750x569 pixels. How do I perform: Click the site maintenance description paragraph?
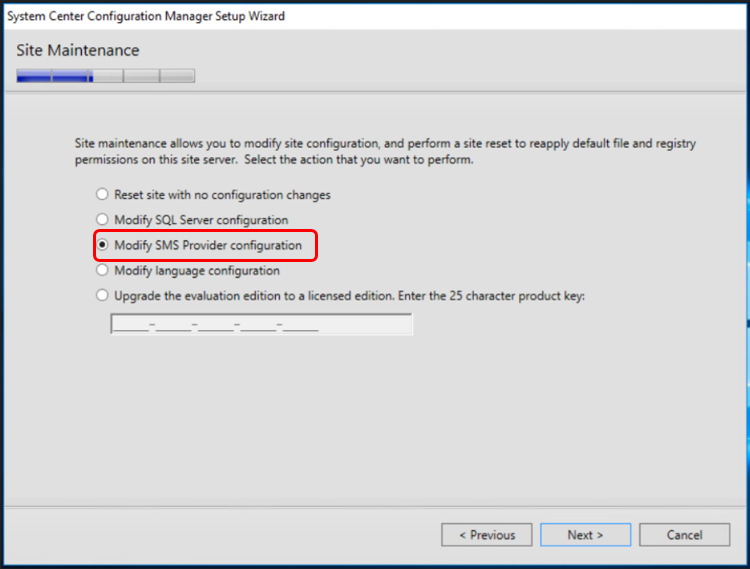385,151
